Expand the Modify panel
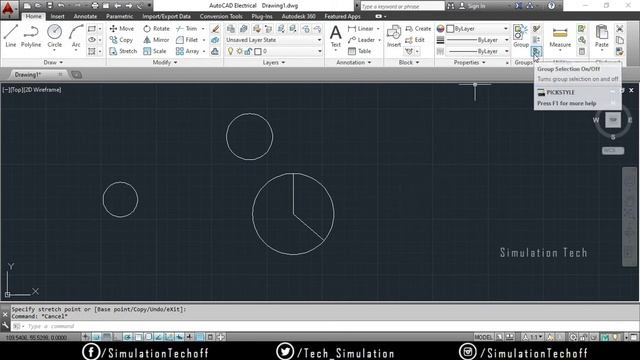 point(165,62)
